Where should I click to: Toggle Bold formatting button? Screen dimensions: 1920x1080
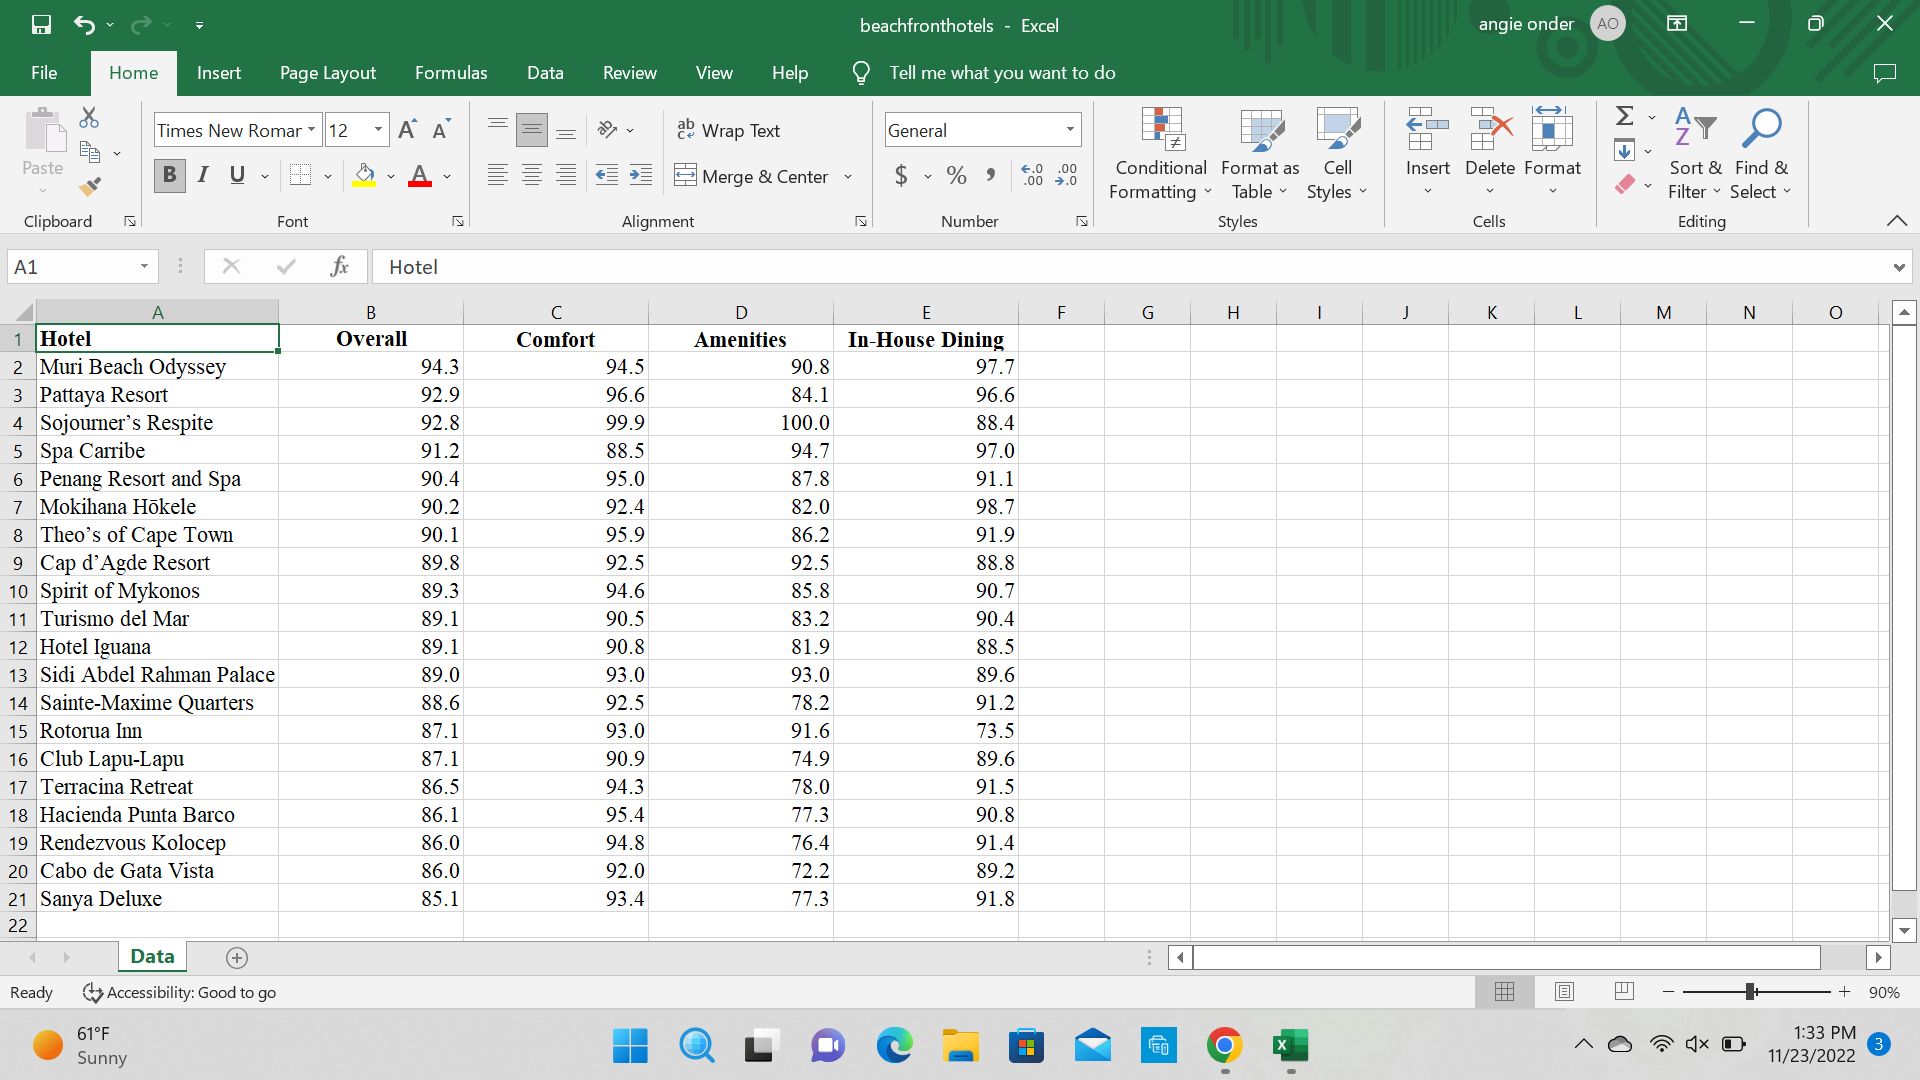point(169,176)
